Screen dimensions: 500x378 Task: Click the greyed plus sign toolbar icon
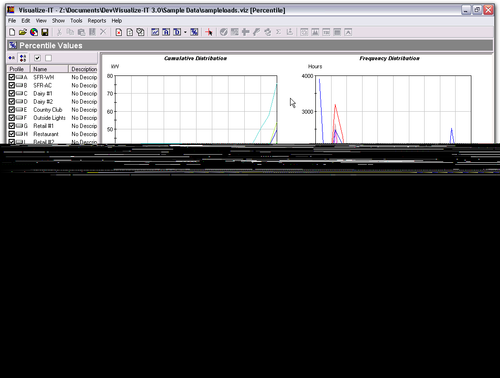(x=245, y=32)
